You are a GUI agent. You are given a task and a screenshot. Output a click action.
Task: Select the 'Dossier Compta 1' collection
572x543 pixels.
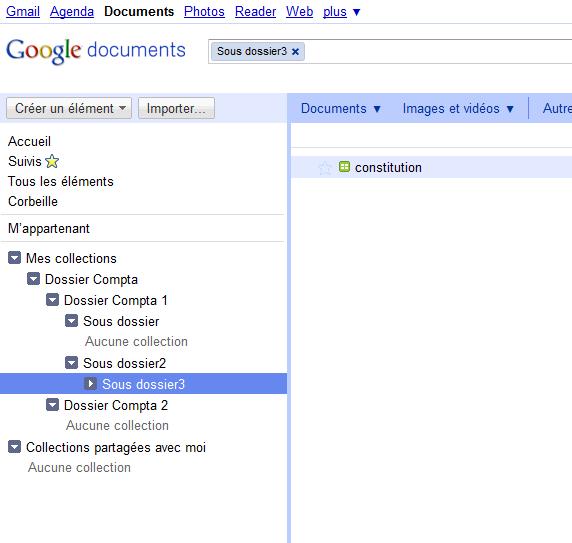click(116, 300)
